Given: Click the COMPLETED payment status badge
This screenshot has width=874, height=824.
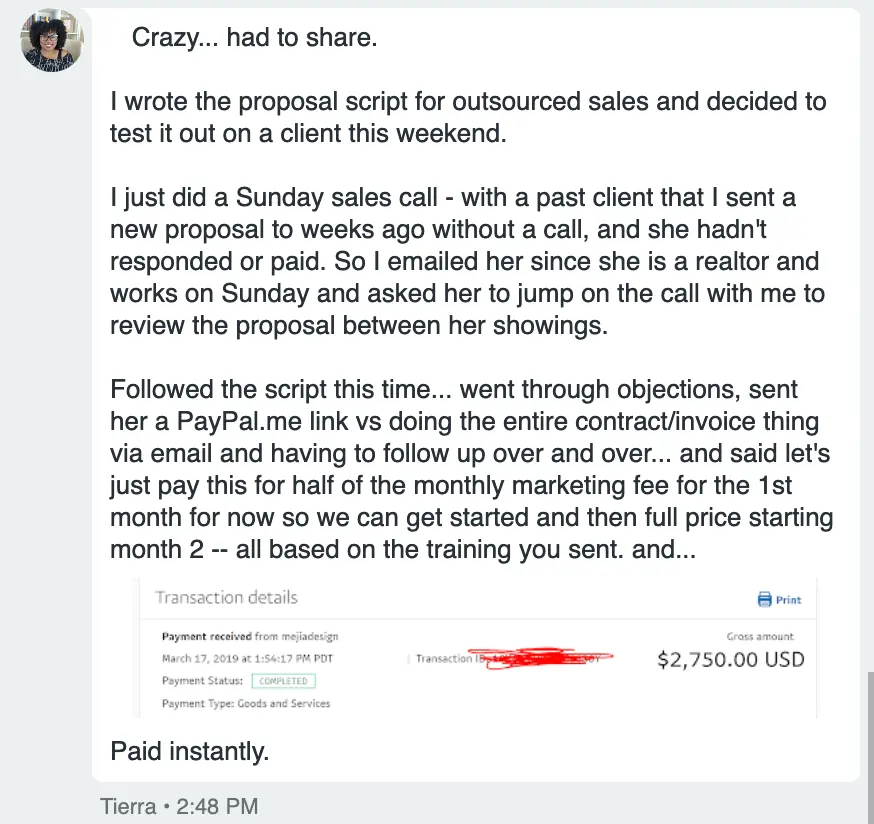Looking at the screenshot, I should click(x=283, y=681).
